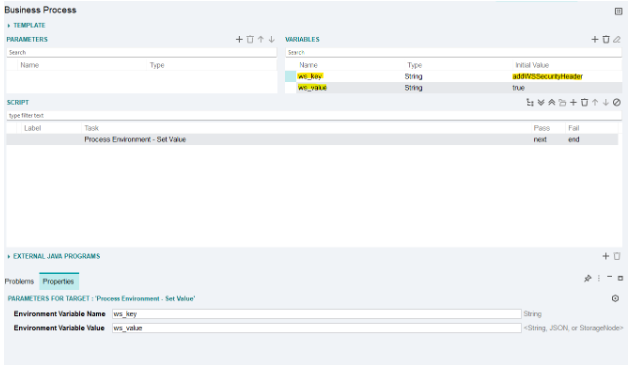
Task: Move script task down with the arrow
Action: [606, 102]
